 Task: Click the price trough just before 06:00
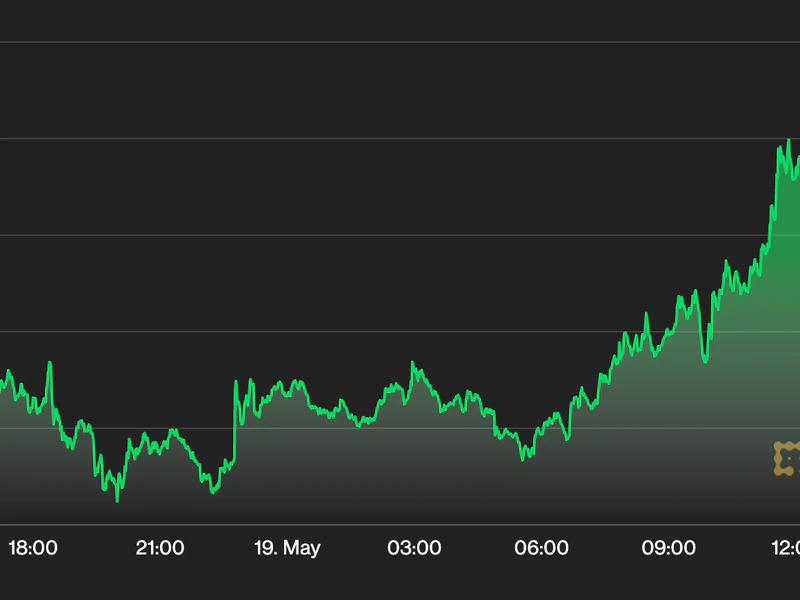point(523,459)
